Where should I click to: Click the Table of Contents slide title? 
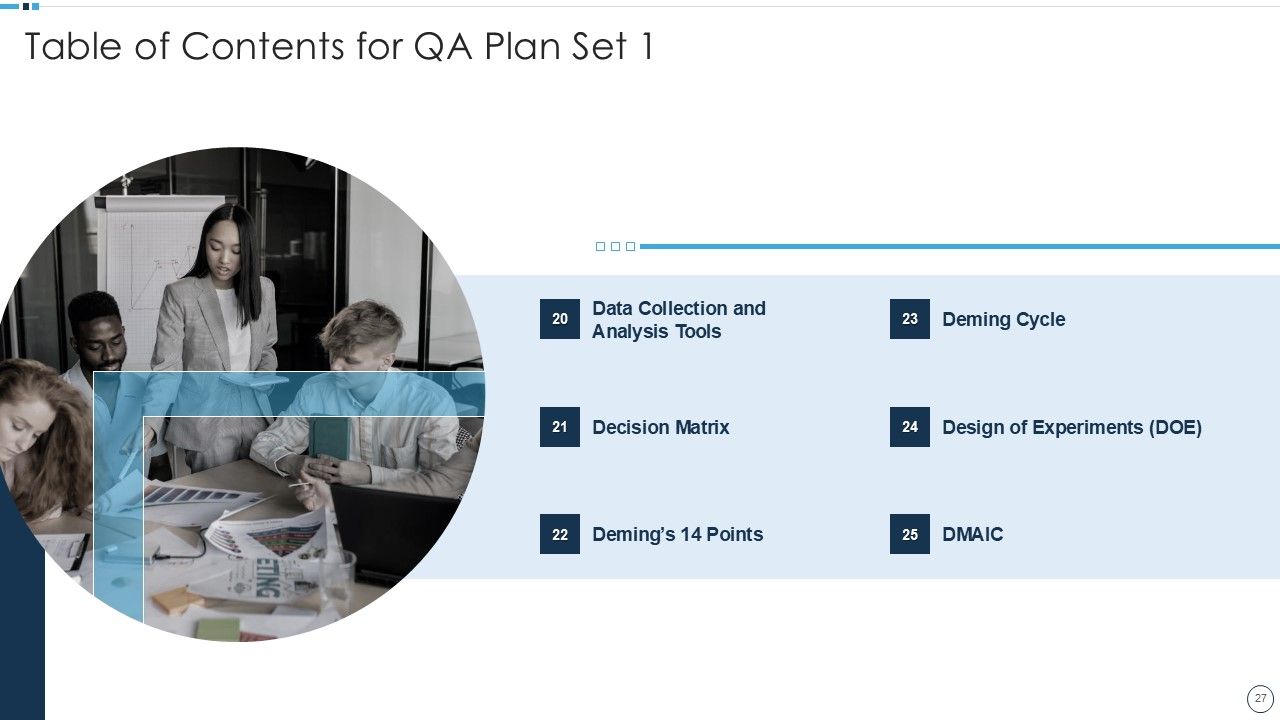[x=338, y=46]
